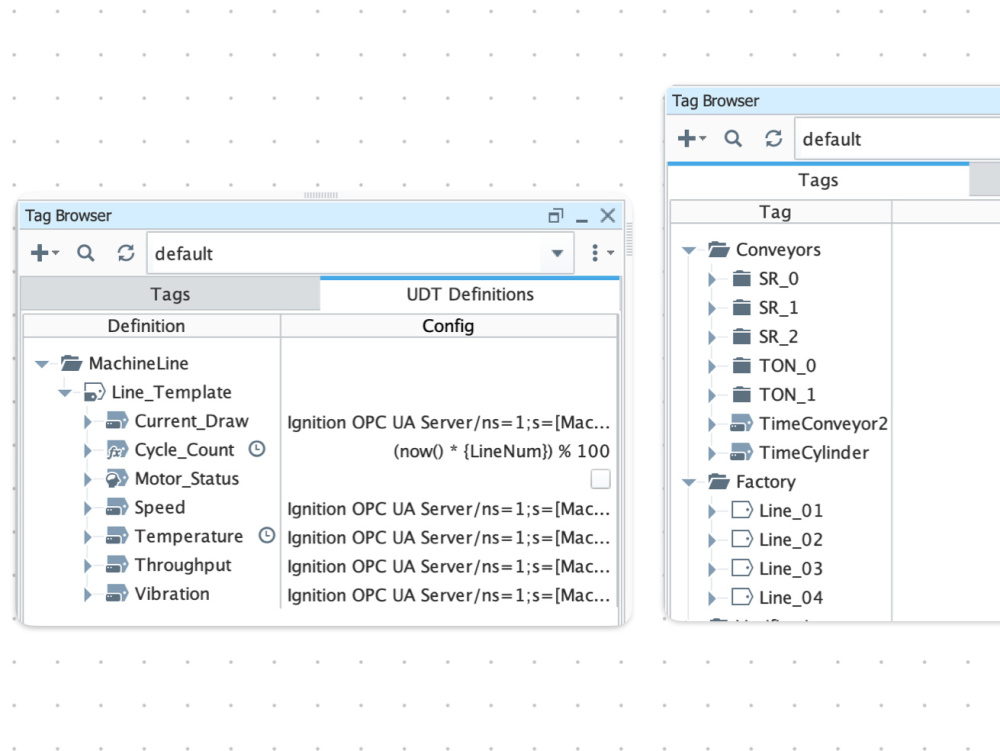
Task: Click the Throughput tag icon
Action: (x=117, y=565)
